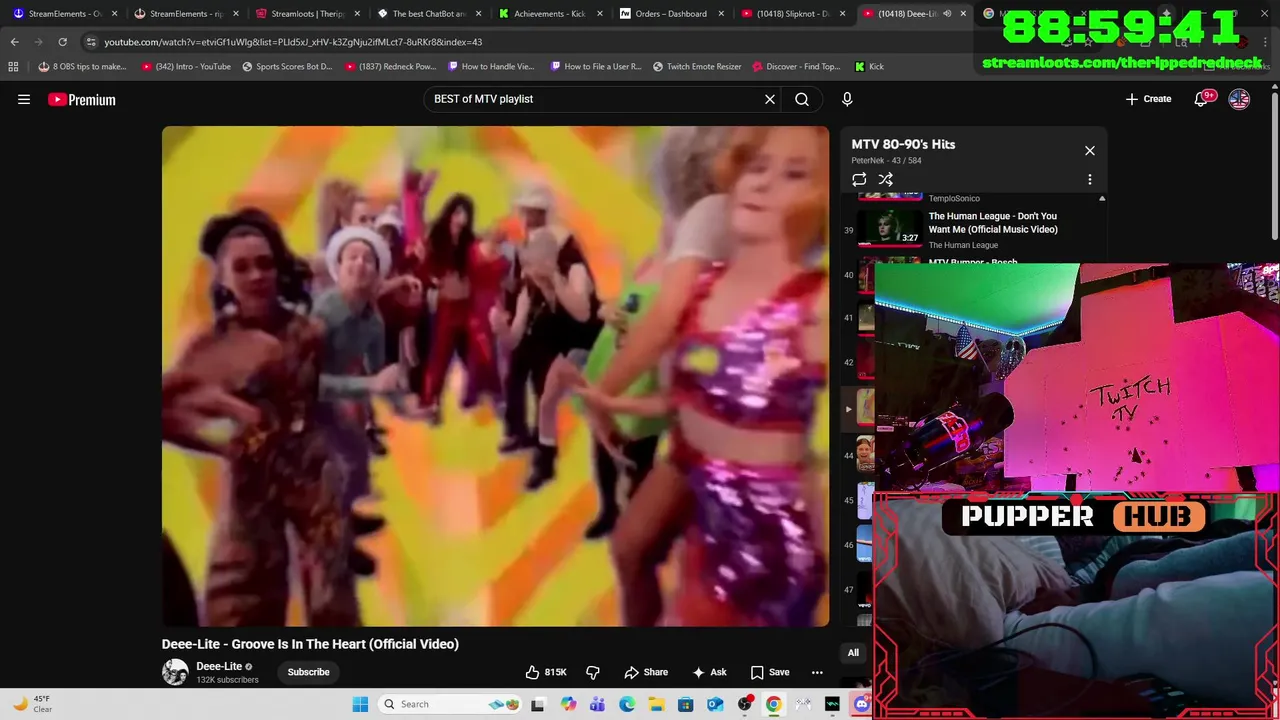
Task: Click inside the YouTube search field
Action: (x=595, y=99)
